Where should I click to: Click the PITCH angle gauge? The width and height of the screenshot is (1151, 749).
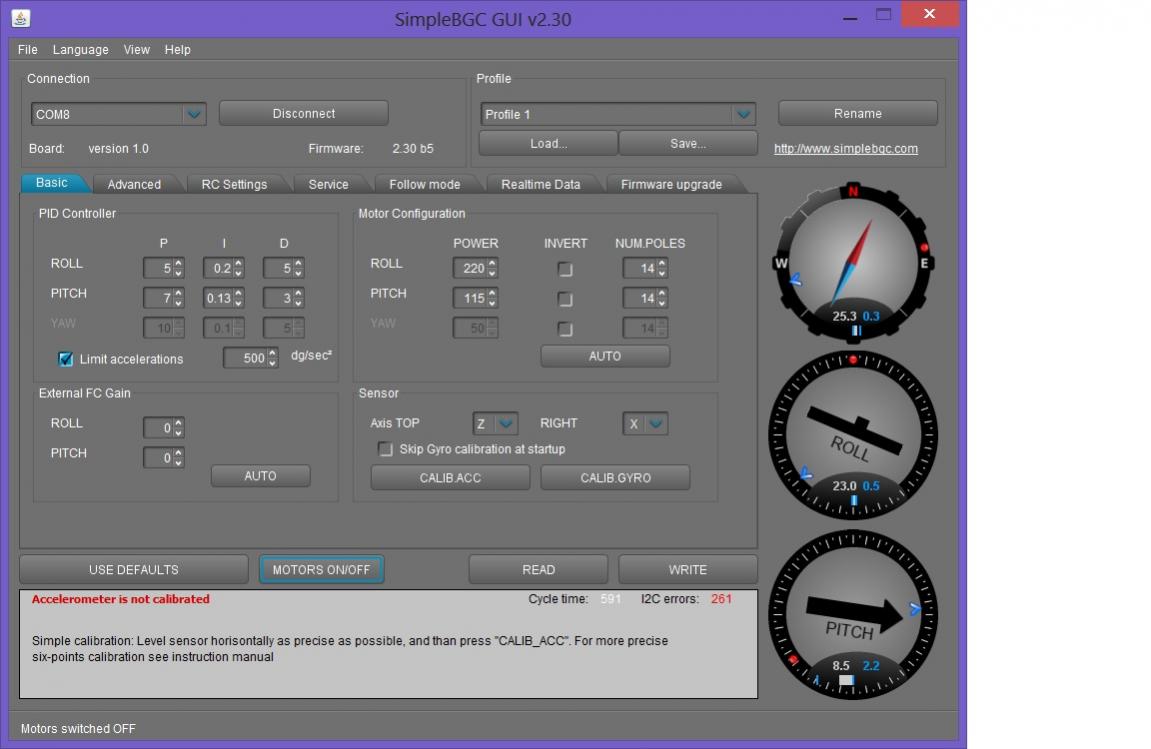(853, 615)
